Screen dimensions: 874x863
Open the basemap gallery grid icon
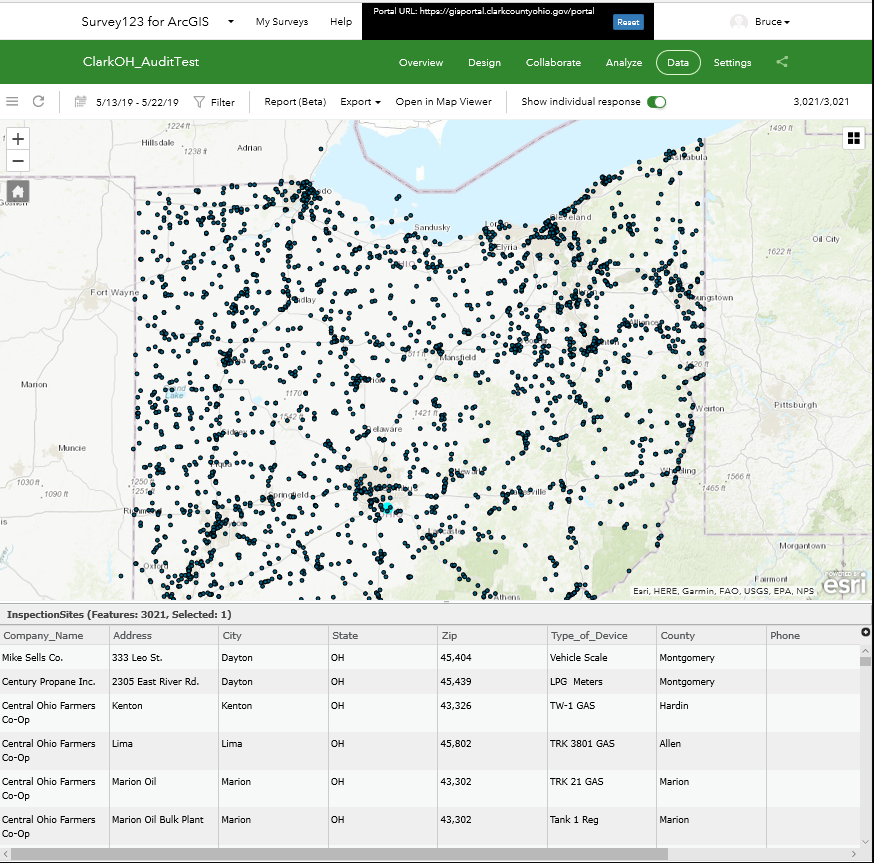click(853, 138)
